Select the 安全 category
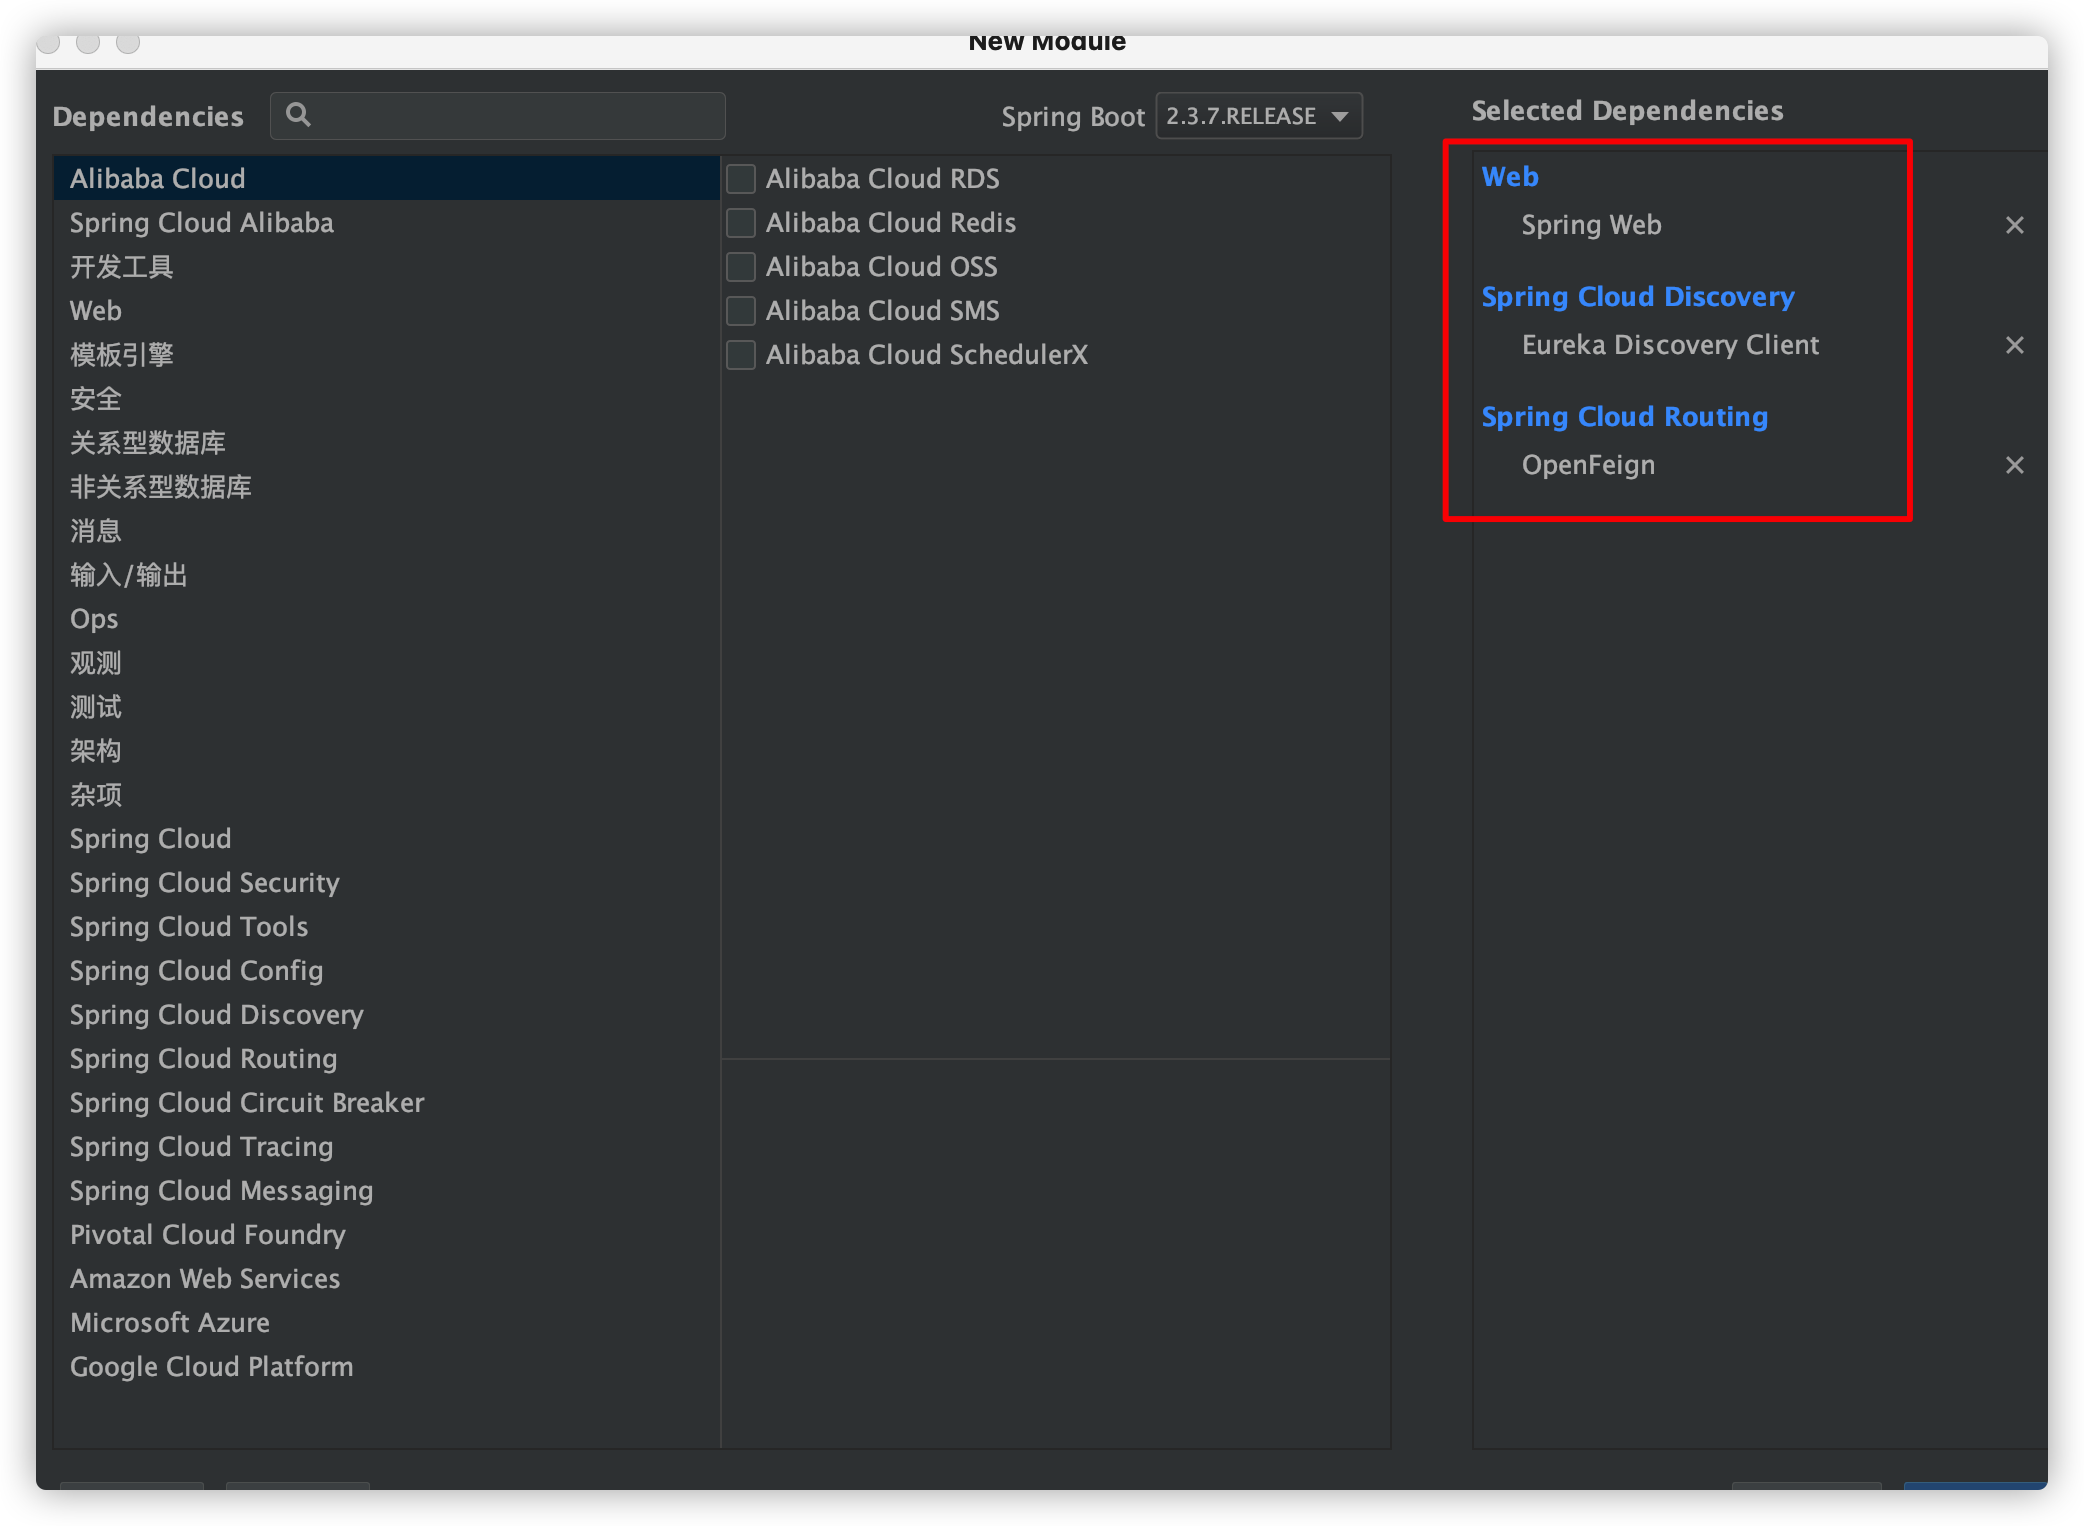The width and height of the screenshot is (2084, 1526). click(x=386, y=399)
